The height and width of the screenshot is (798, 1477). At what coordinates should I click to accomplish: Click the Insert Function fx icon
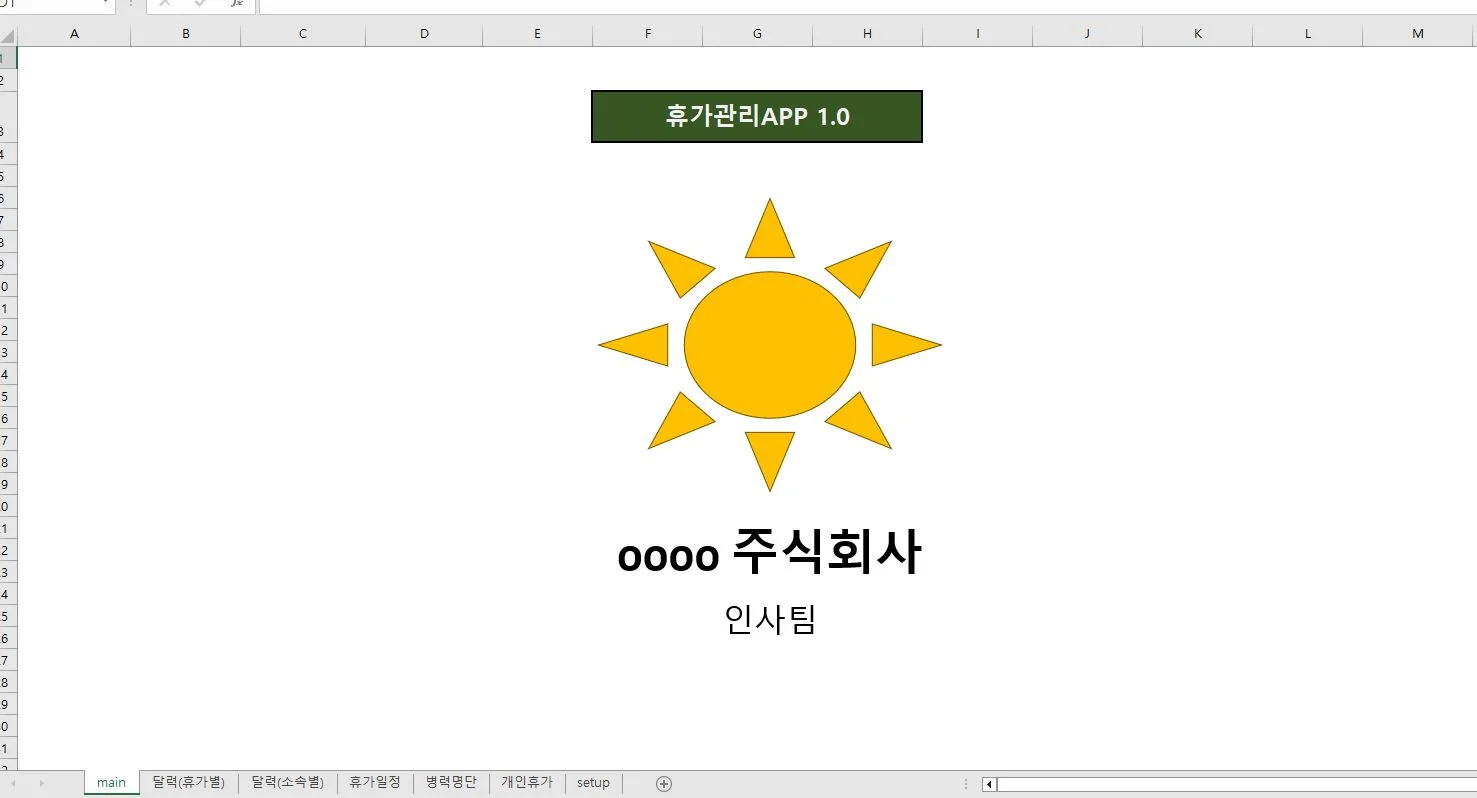click(237, 3)
